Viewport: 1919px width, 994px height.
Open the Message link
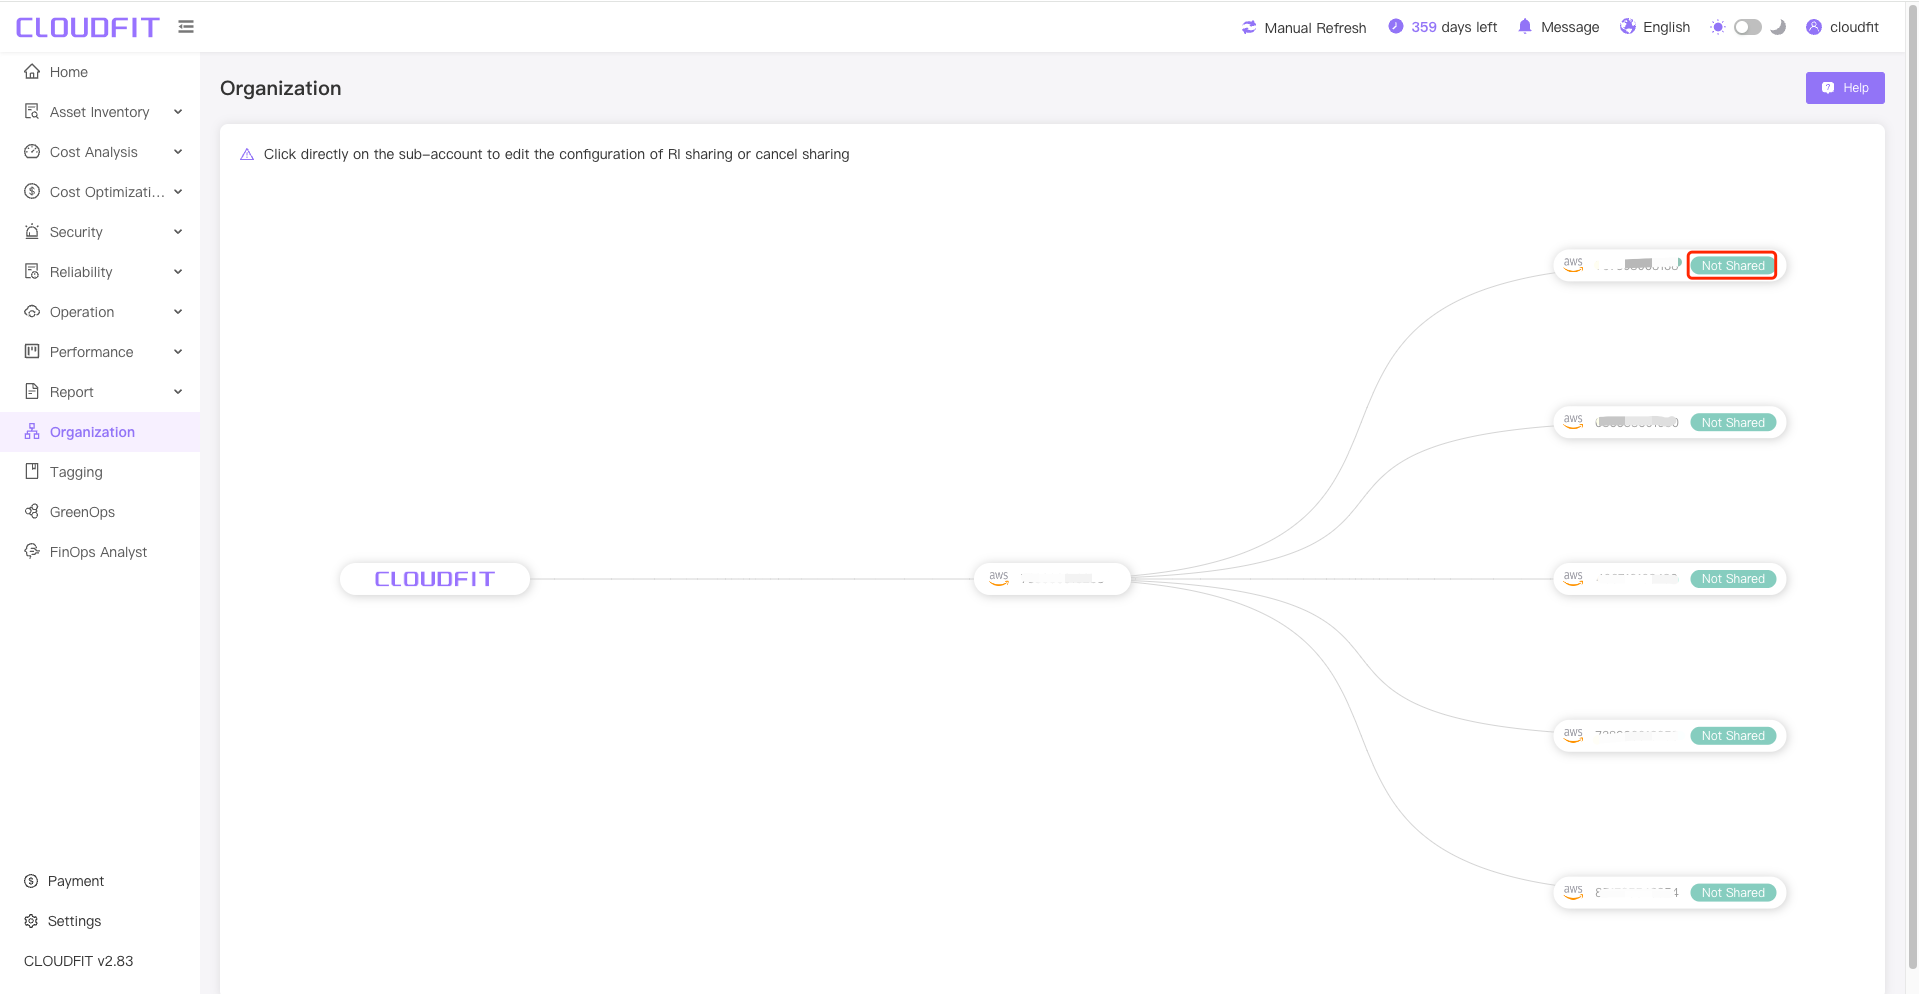(1570, 27)
